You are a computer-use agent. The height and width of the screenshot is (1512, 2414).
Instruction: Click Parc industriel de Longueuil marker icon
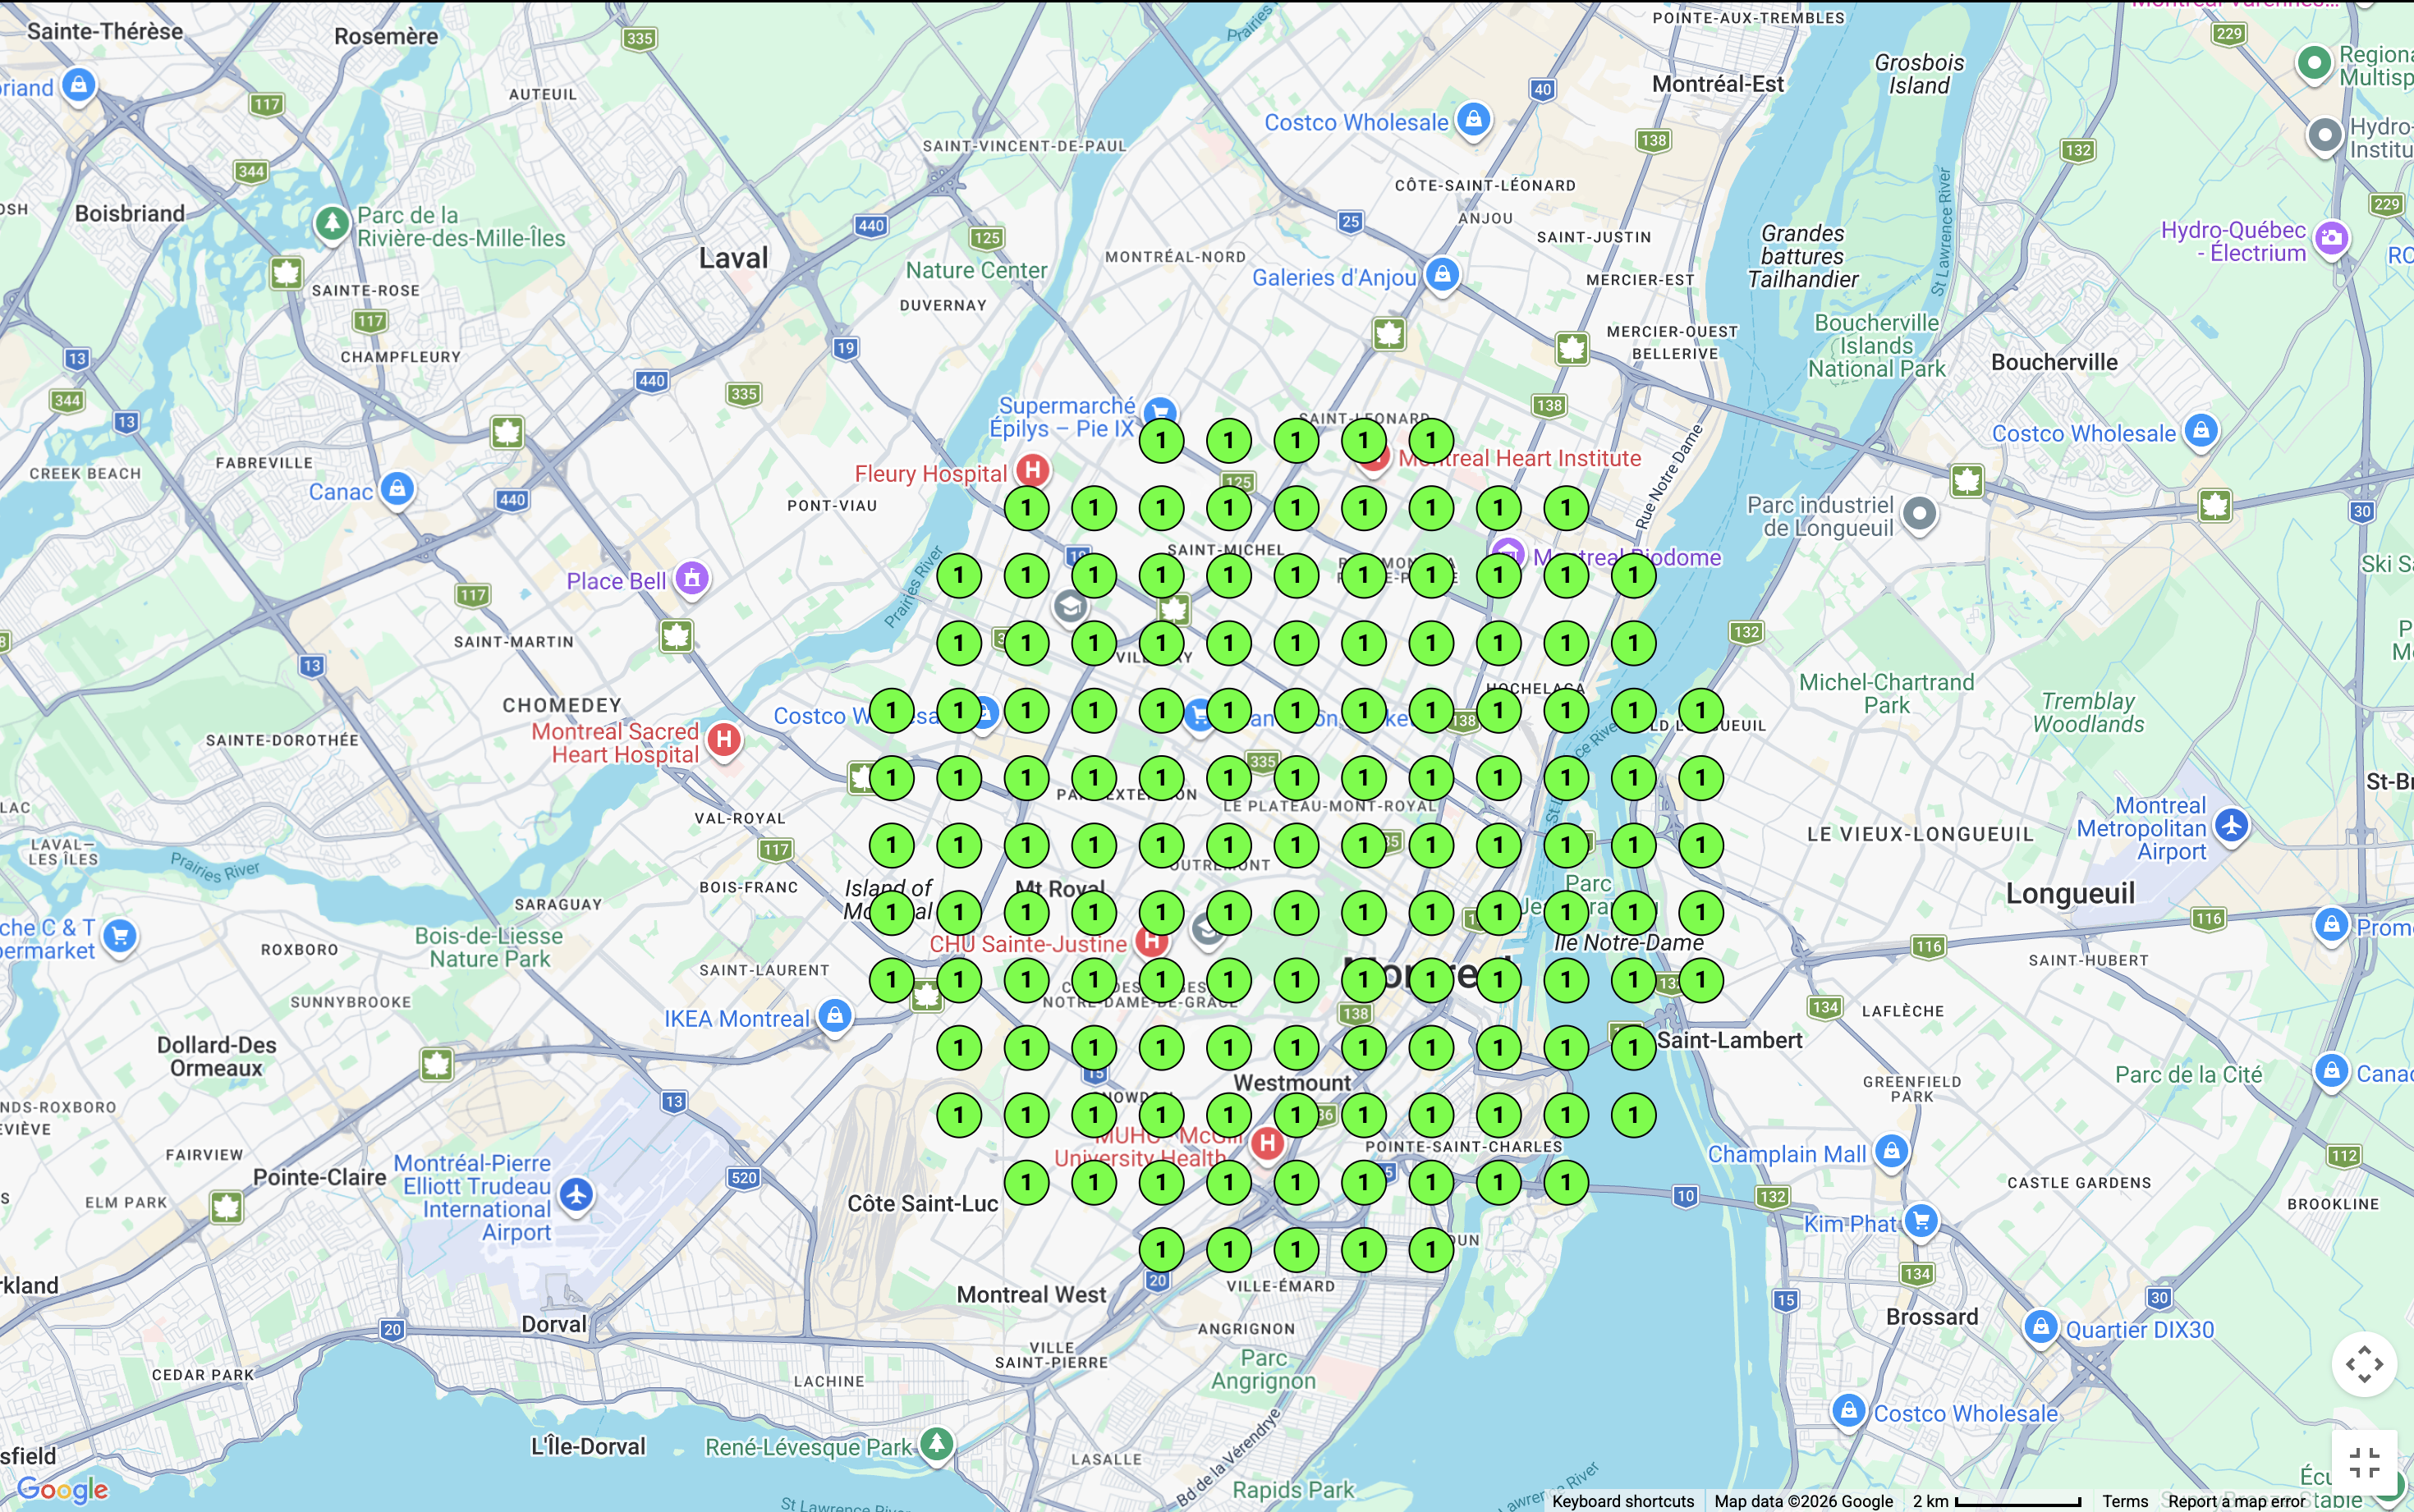[x=1919, y=515]
